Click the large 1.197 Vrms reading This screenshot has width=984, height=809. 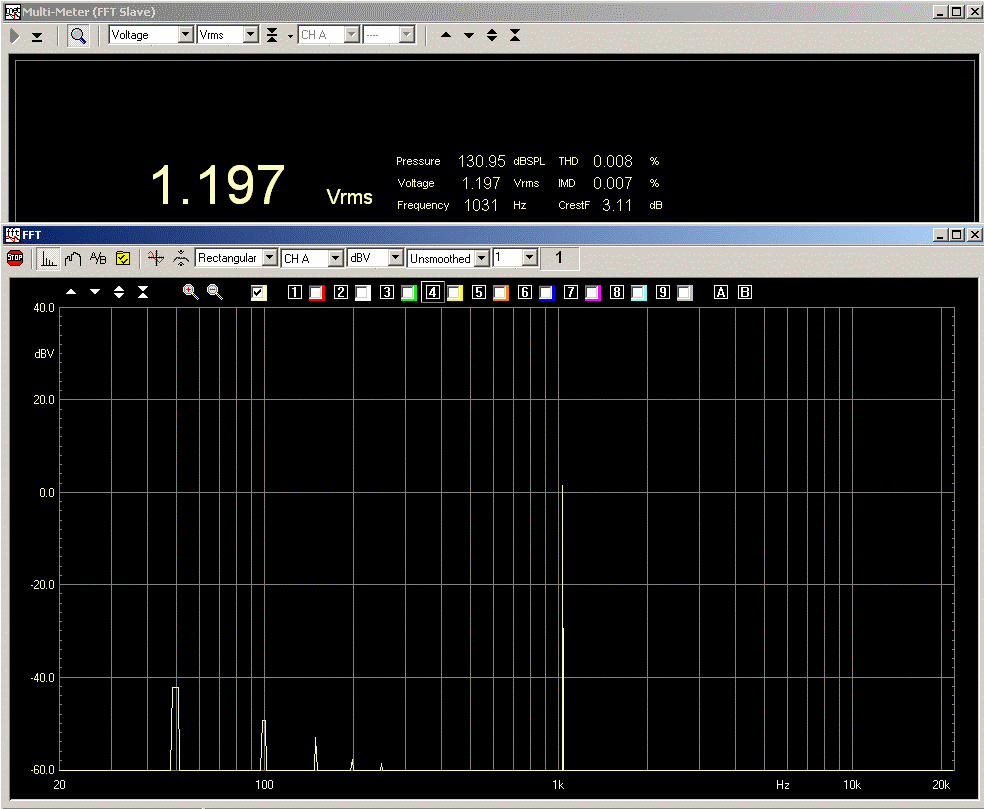click(218, 186)
